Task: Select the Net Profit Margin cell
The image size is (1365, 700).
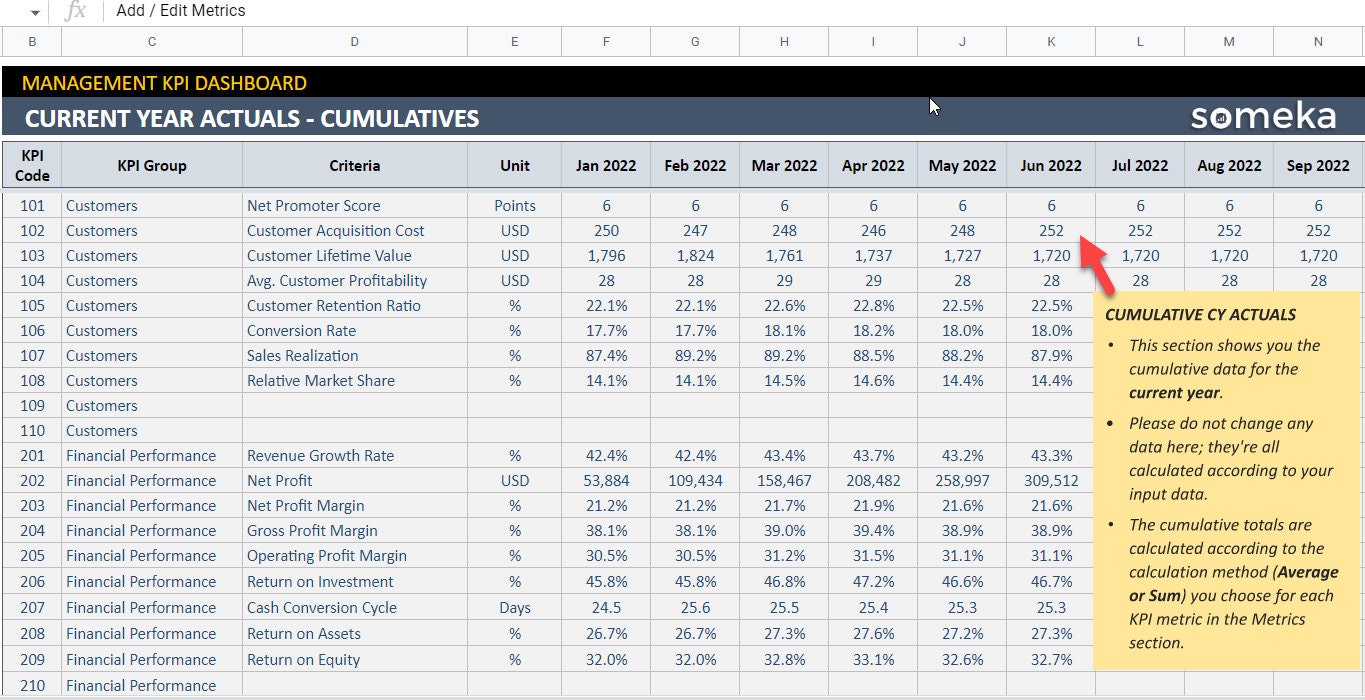Action: tap(355, 505)
